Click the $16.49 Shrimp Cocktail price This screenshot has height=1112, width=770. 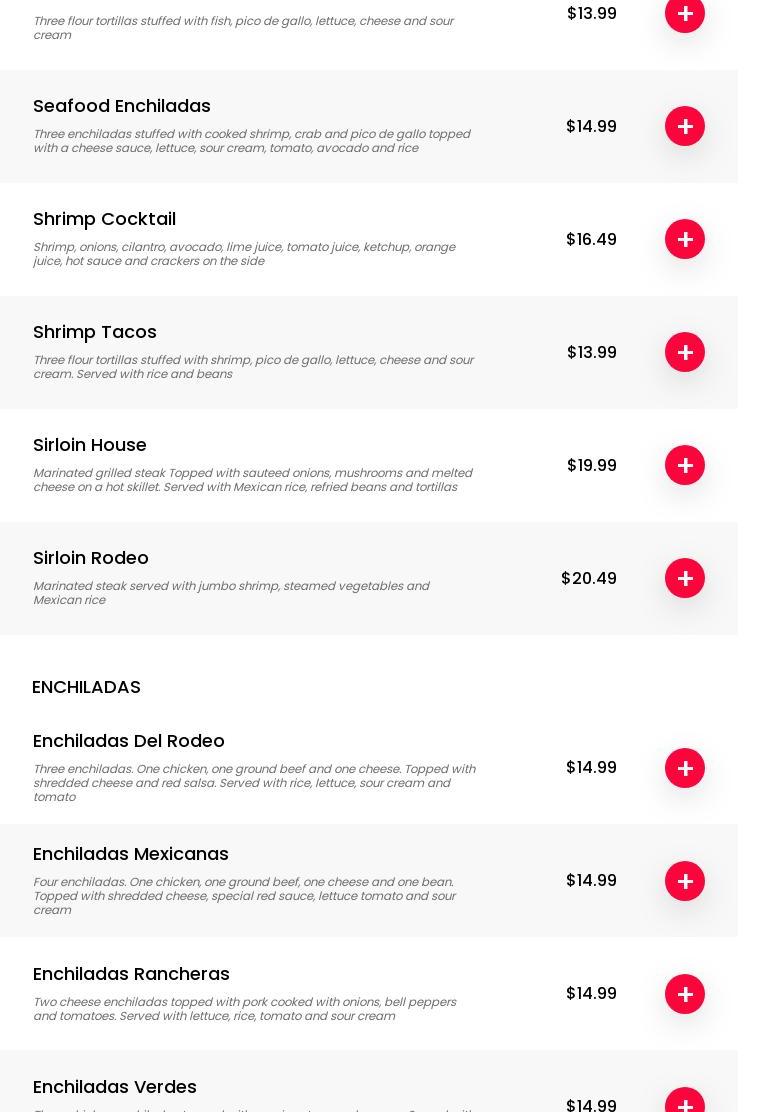pyautogui.click(x=591, y=239)
